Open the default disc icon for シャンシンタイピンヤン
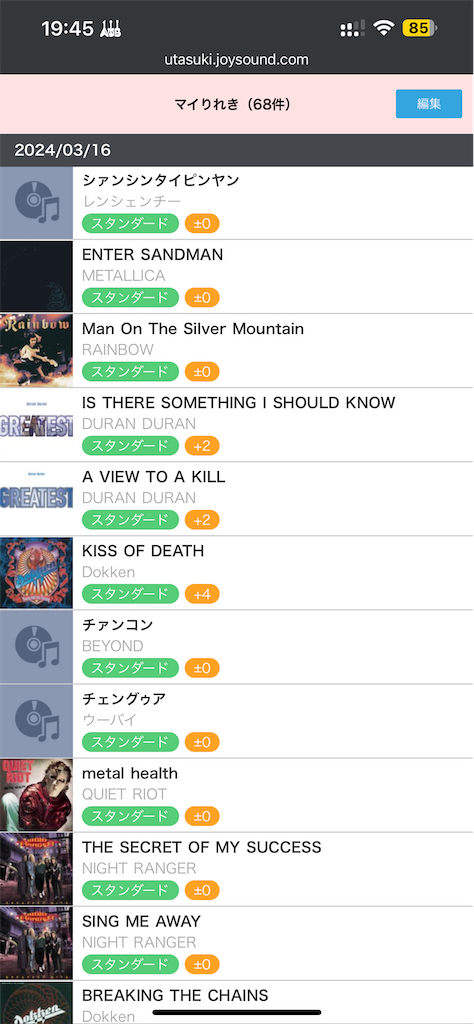 coord(37,203)
